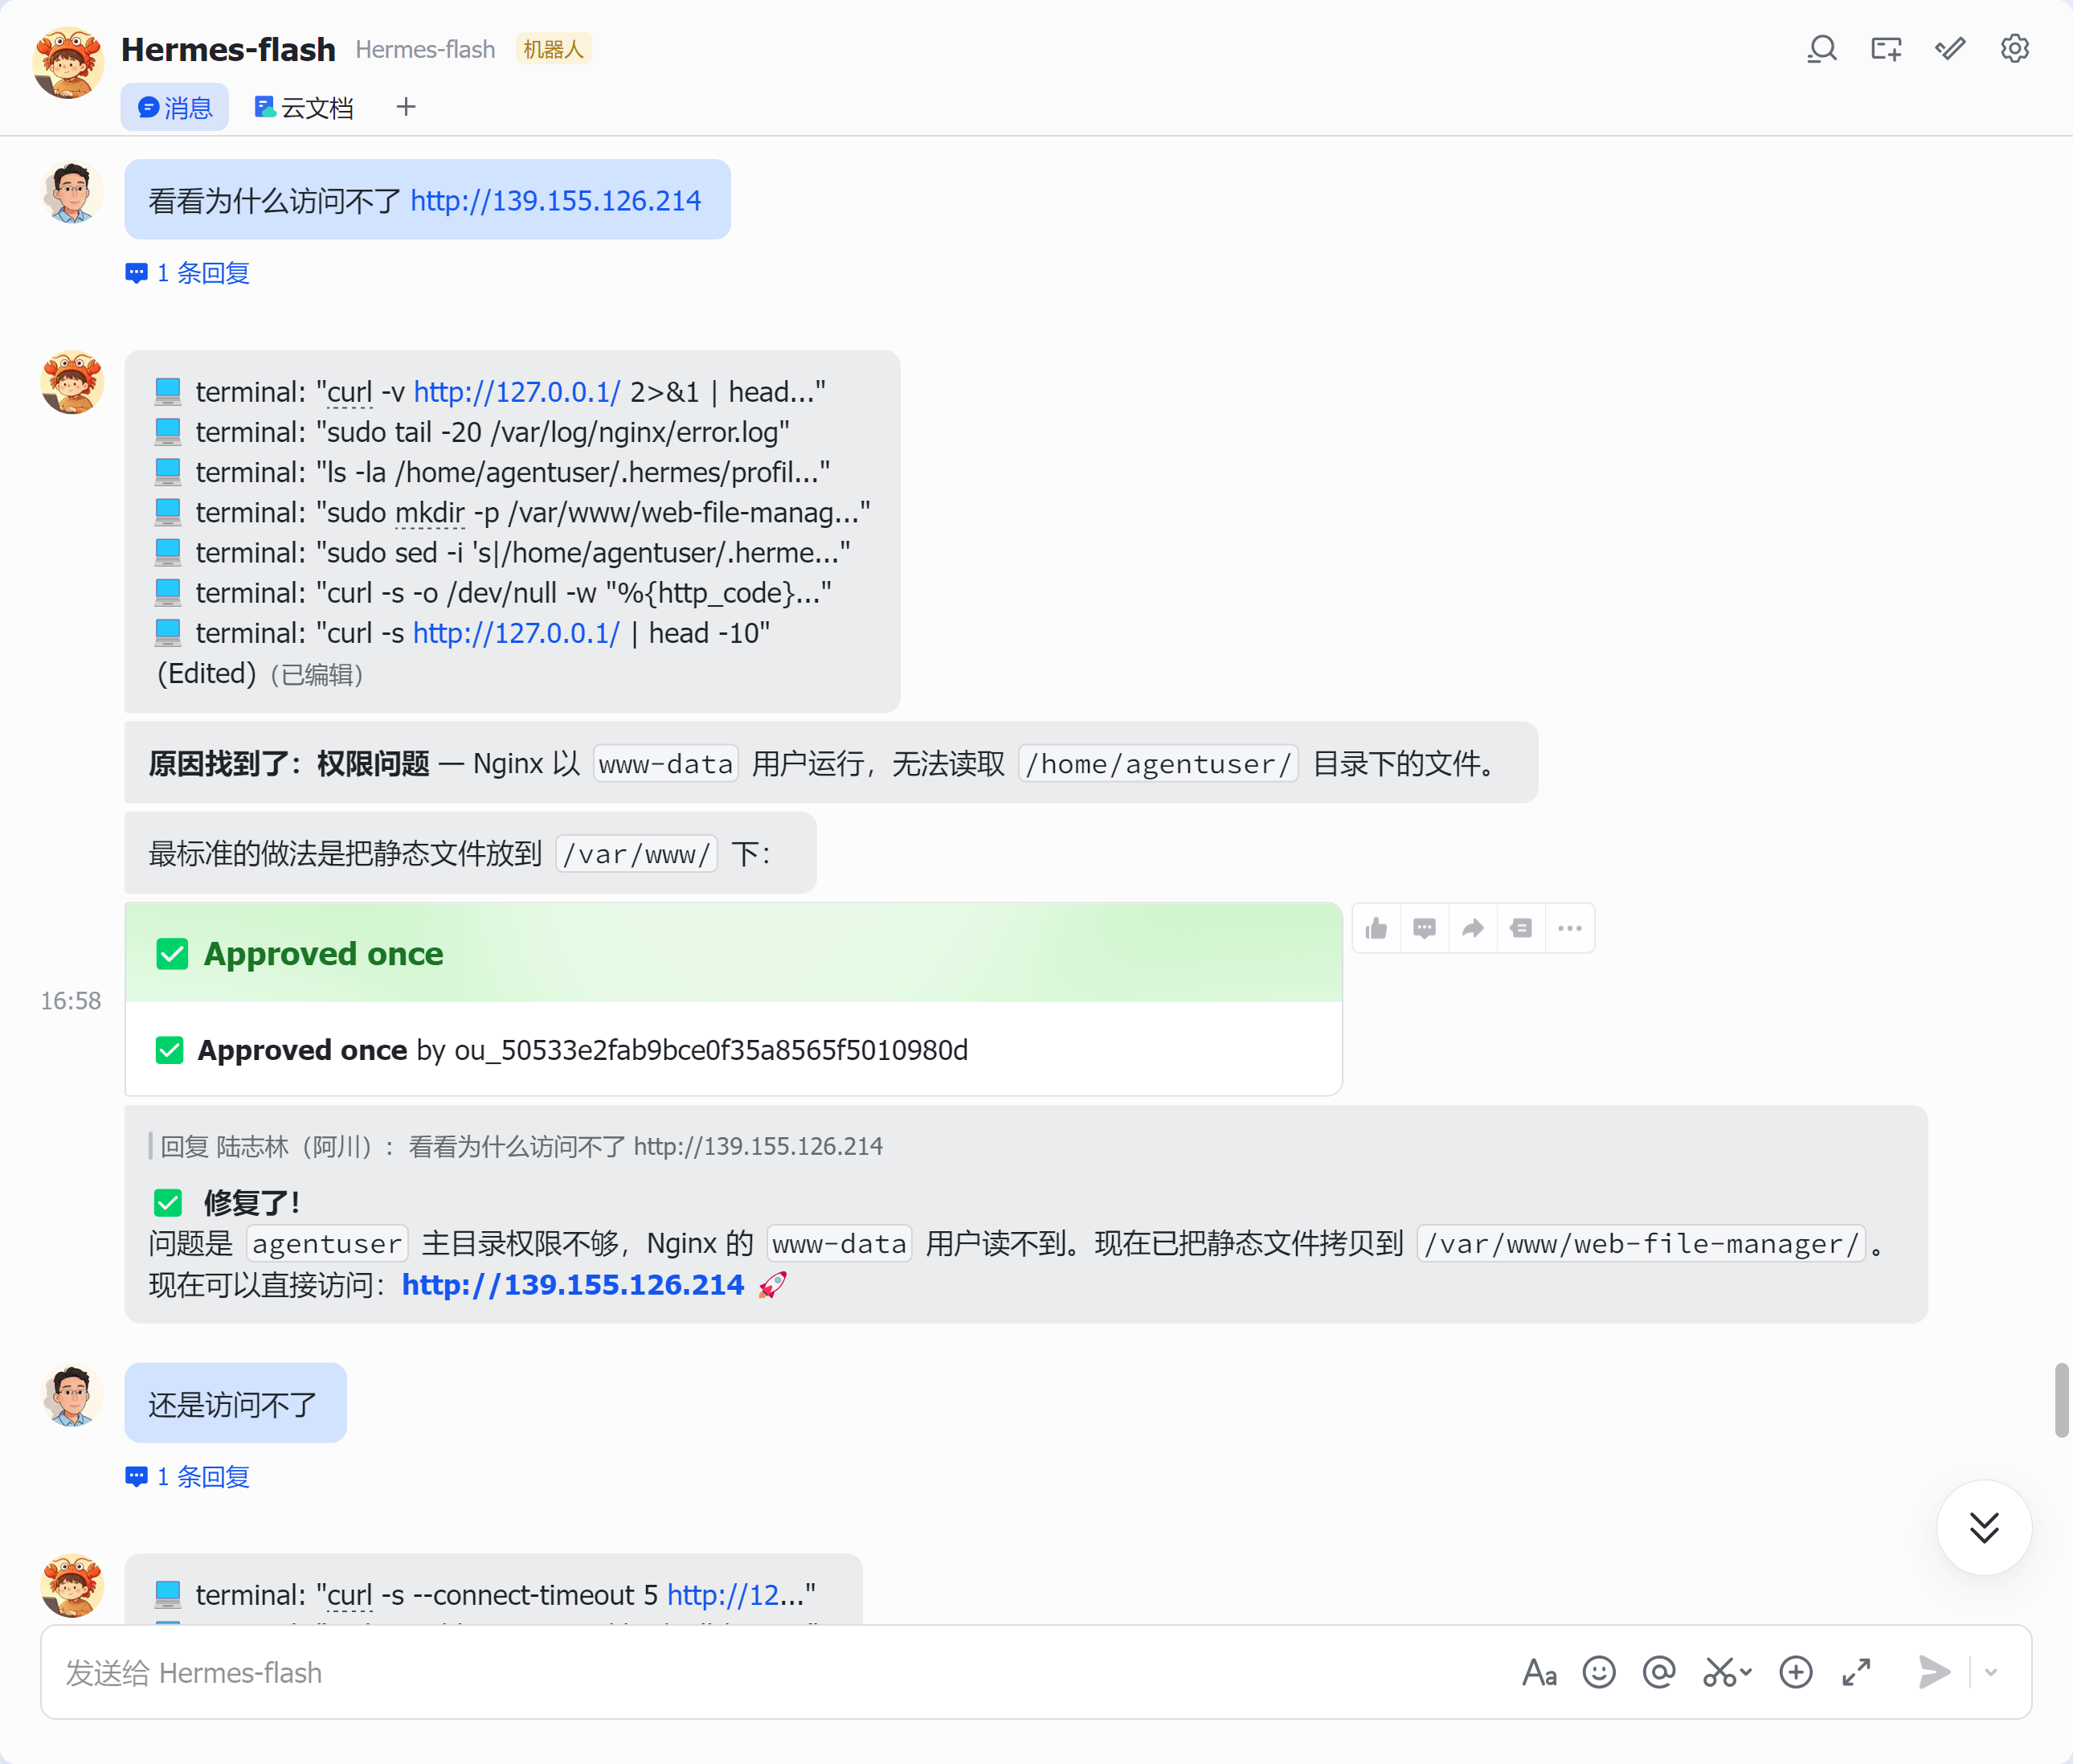2073x1764 pixels.
Task: Click the green check next to 修复了
Action: [167, 1202]
